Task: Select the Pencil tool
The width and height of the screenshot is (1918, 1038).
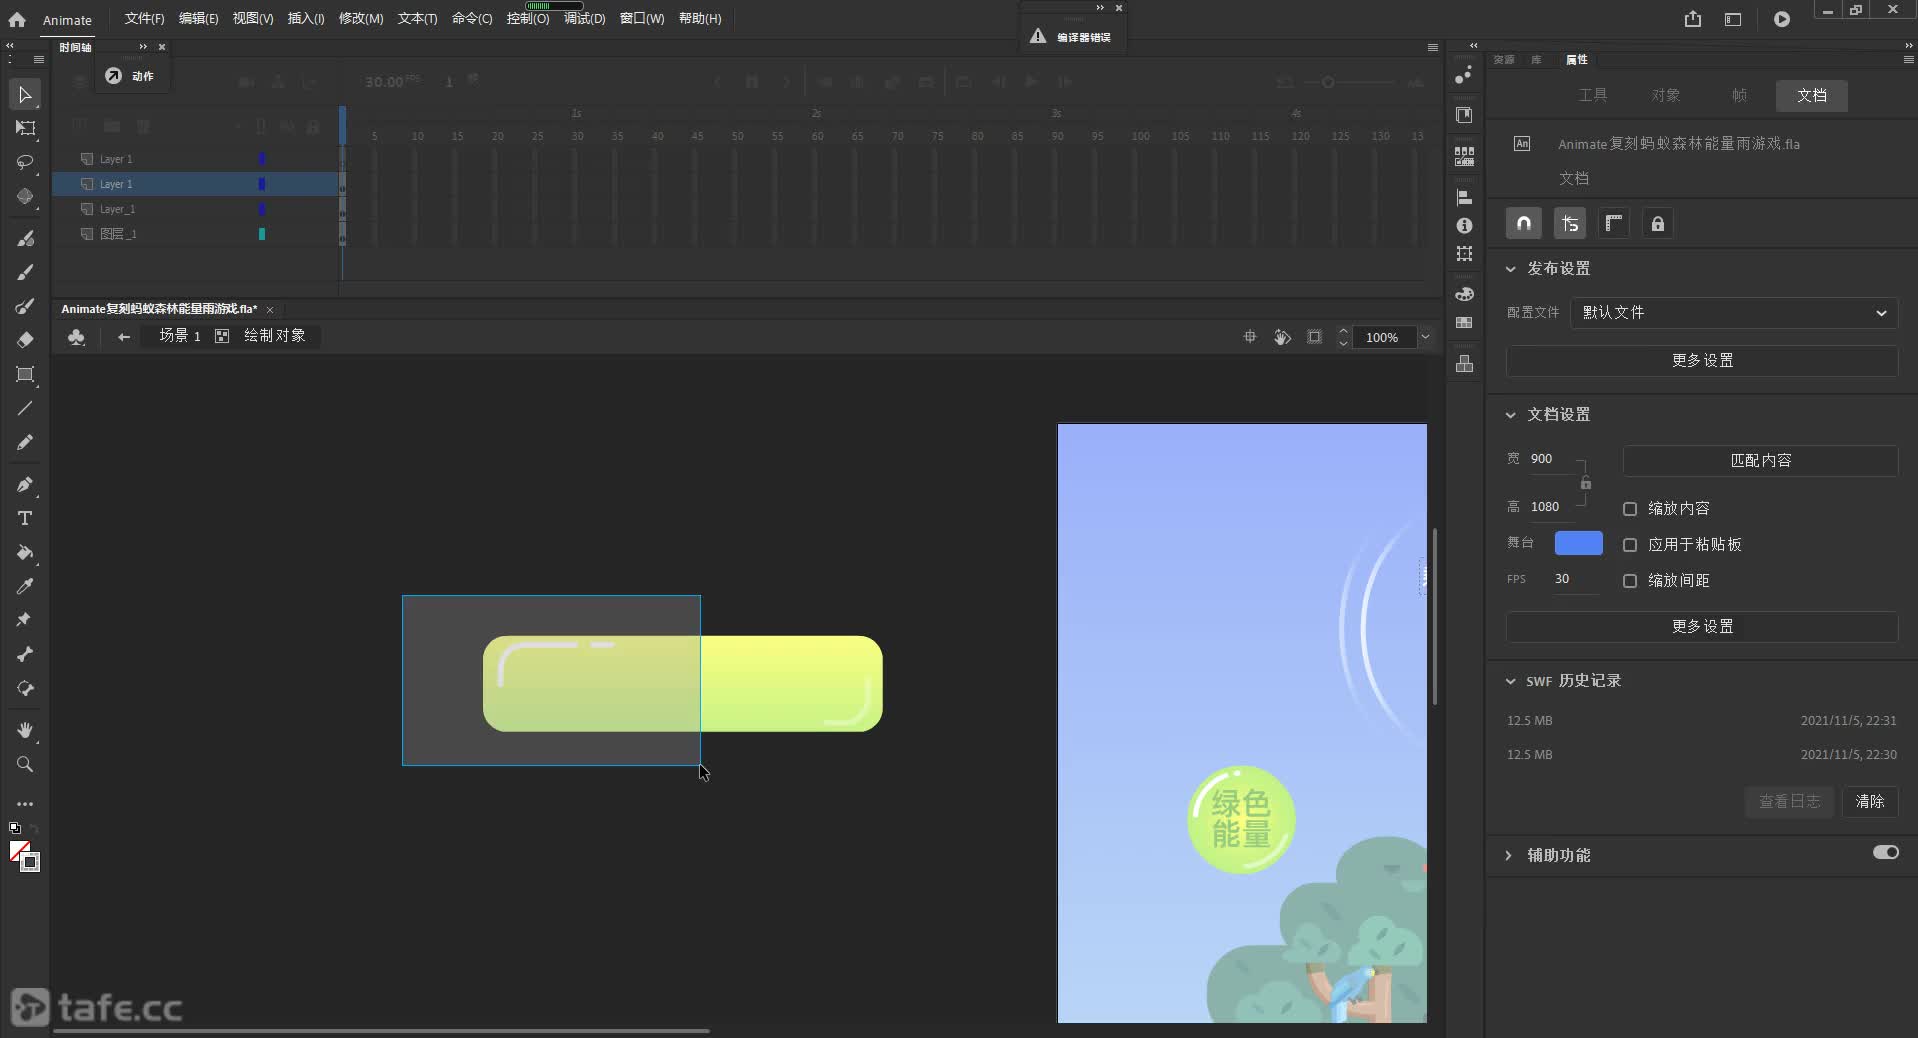Action: tap(25, 442)
